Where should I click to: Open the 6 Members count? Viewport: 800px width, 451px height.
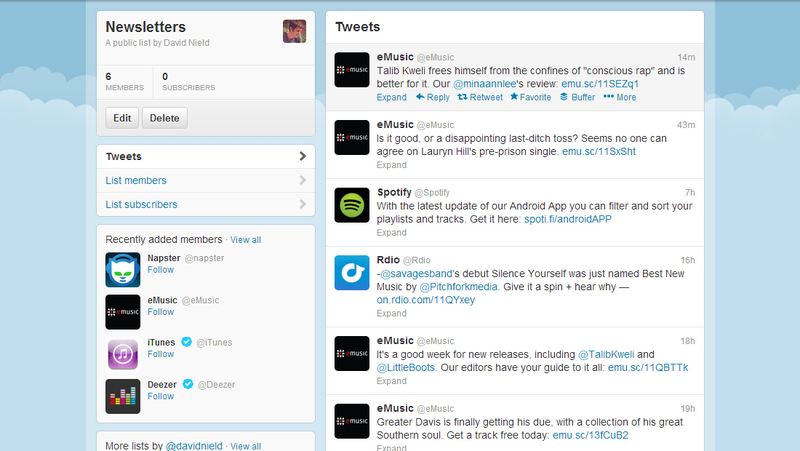coord(124,82)
